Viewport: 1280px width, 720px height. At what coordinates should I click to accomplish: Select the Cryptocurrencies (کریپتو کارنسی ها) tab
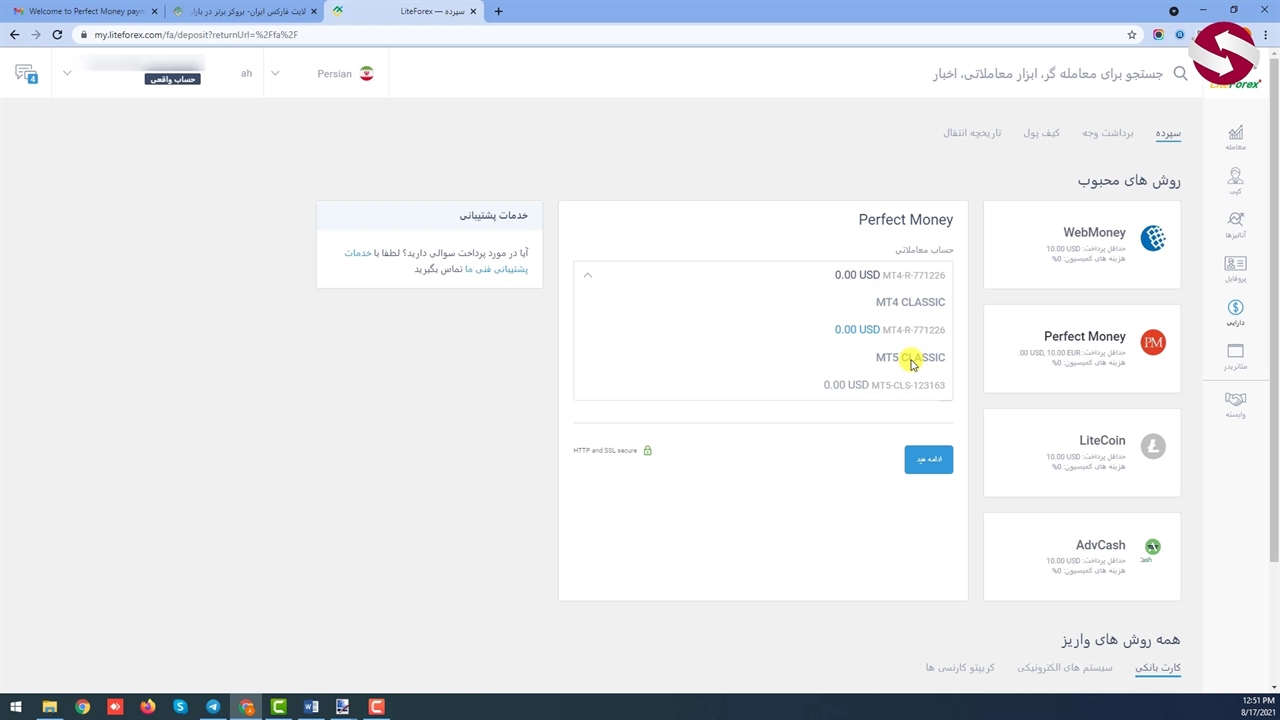[x=959, y=667]
